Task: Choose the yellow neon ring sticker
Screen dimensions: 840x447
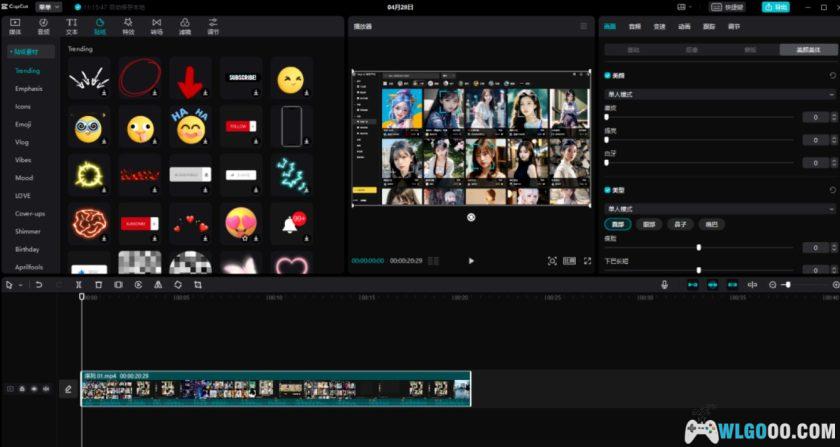Action: tap(89, 175)
